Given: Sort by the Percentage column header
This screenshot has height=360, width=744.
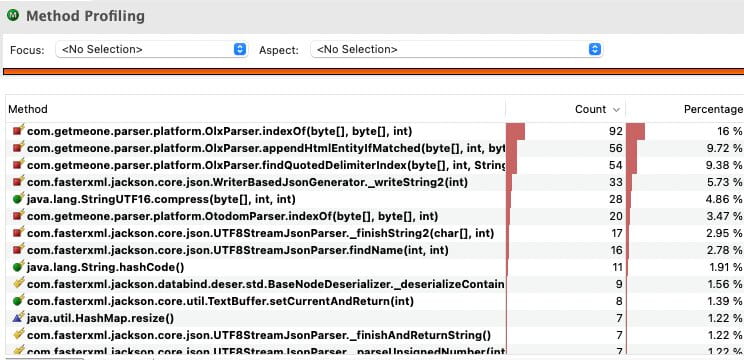Looking at the screenshot, I should coord(713,109).
